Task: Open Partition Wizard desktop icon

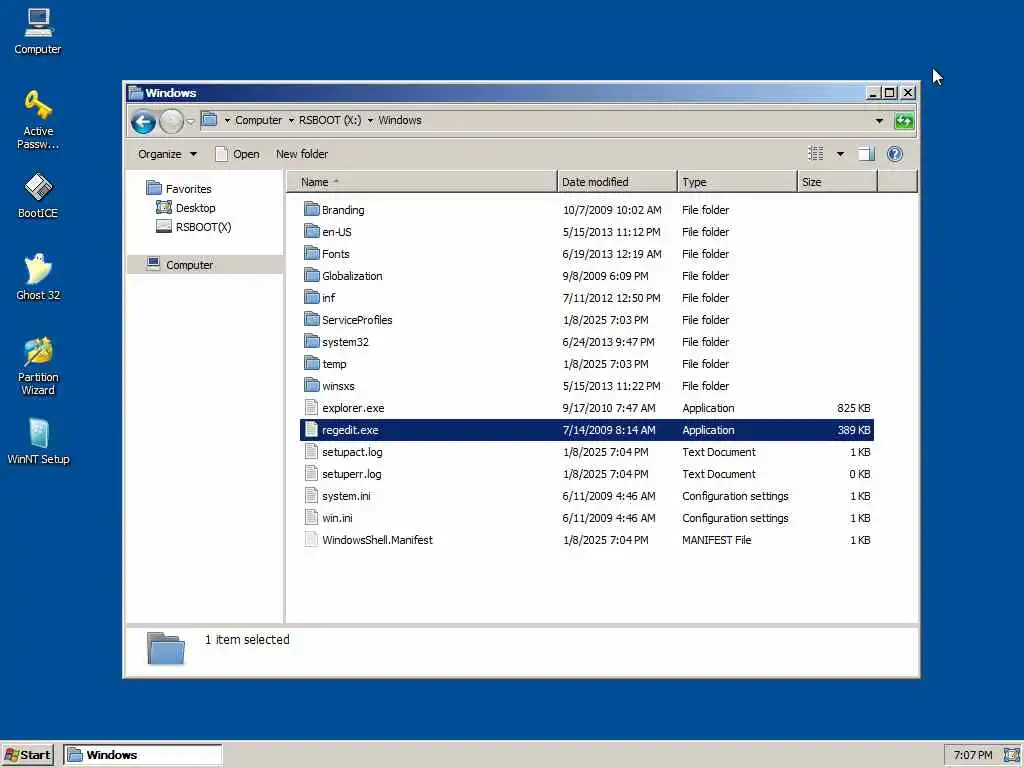Action: tap(38, 366)
